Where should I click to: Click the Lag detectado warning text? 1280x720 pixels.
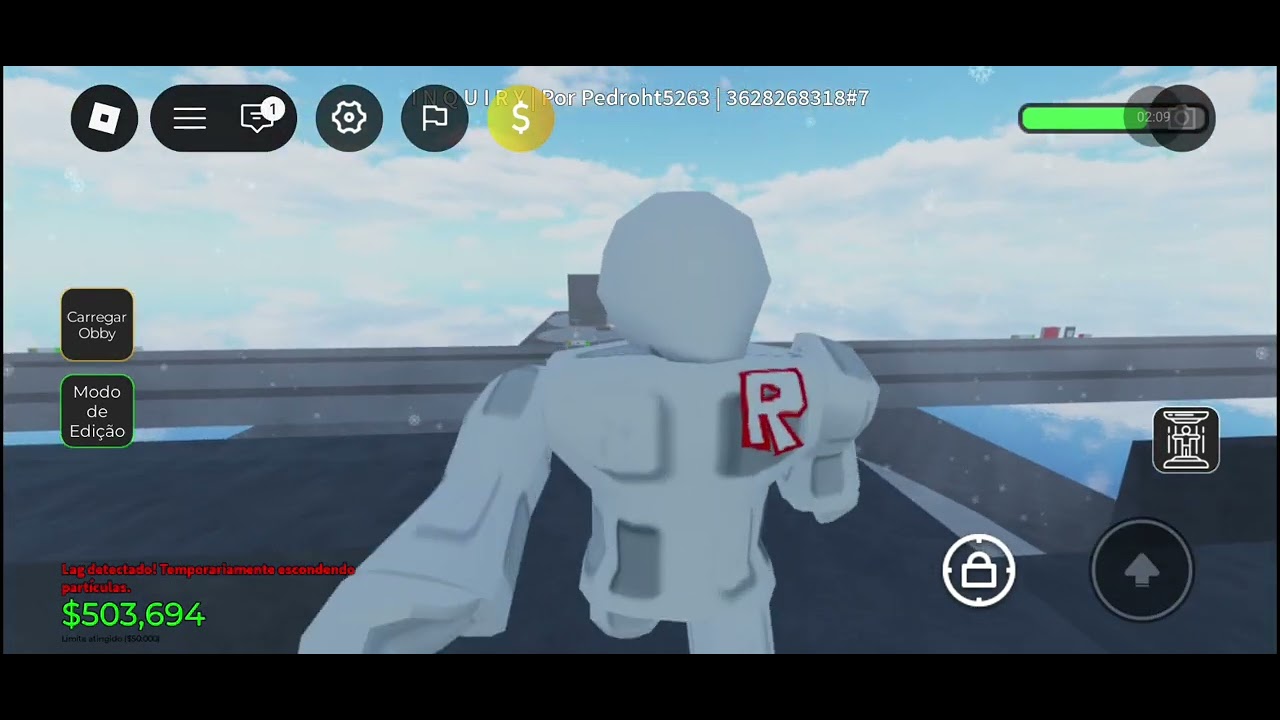coord(208,578)
